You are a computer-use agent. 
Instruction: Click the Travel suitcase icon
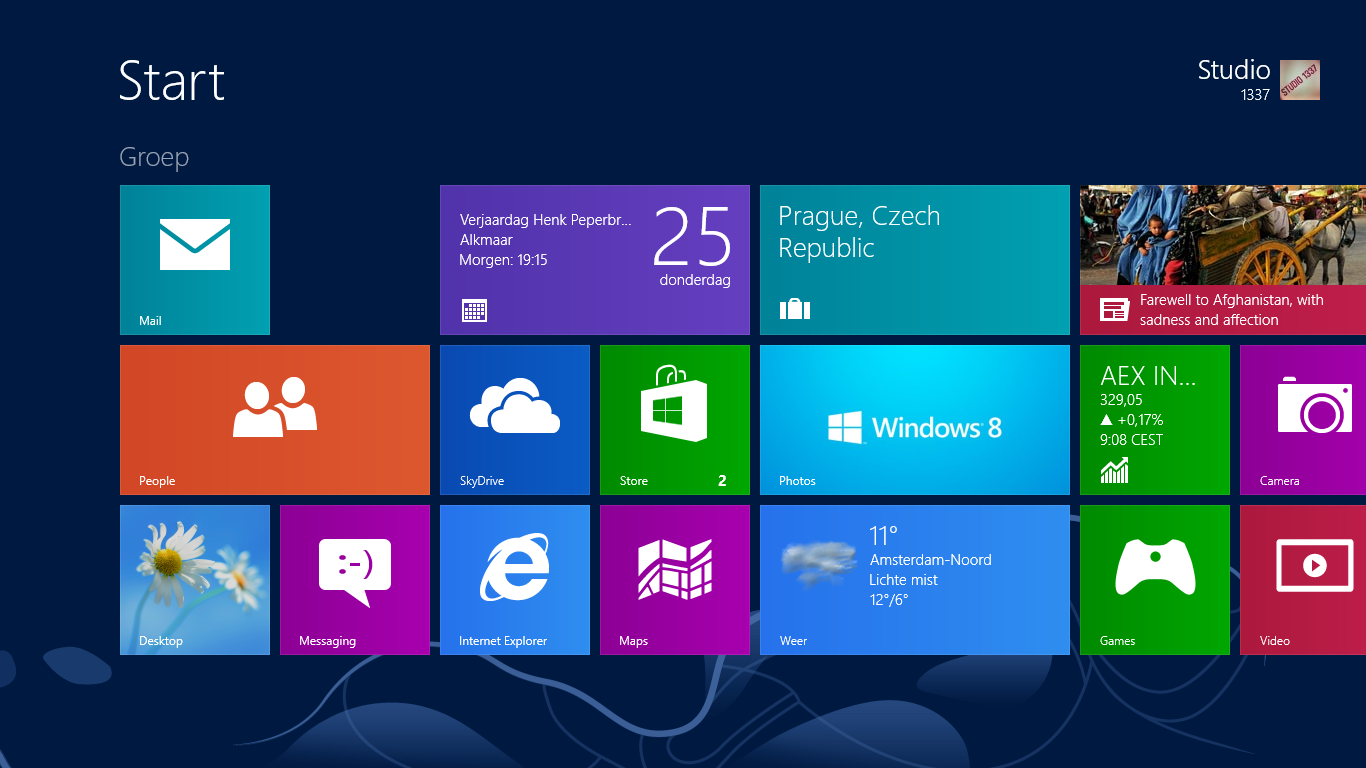[795, 309]
